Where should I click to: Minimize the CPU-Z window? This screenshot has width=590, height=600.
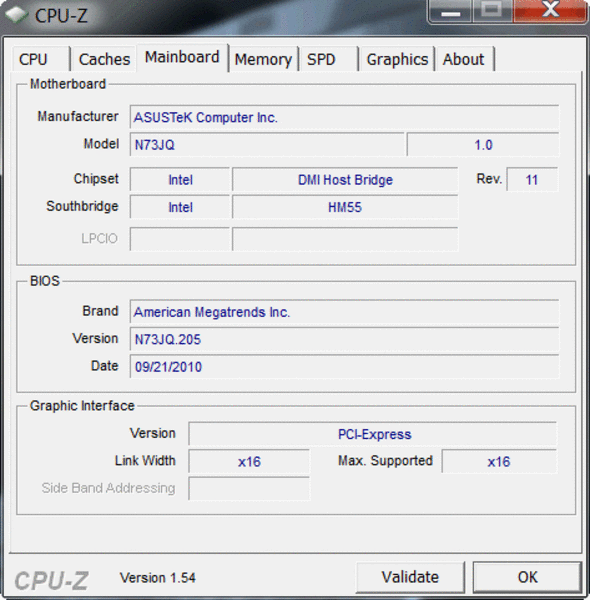[x=450, y=11]
